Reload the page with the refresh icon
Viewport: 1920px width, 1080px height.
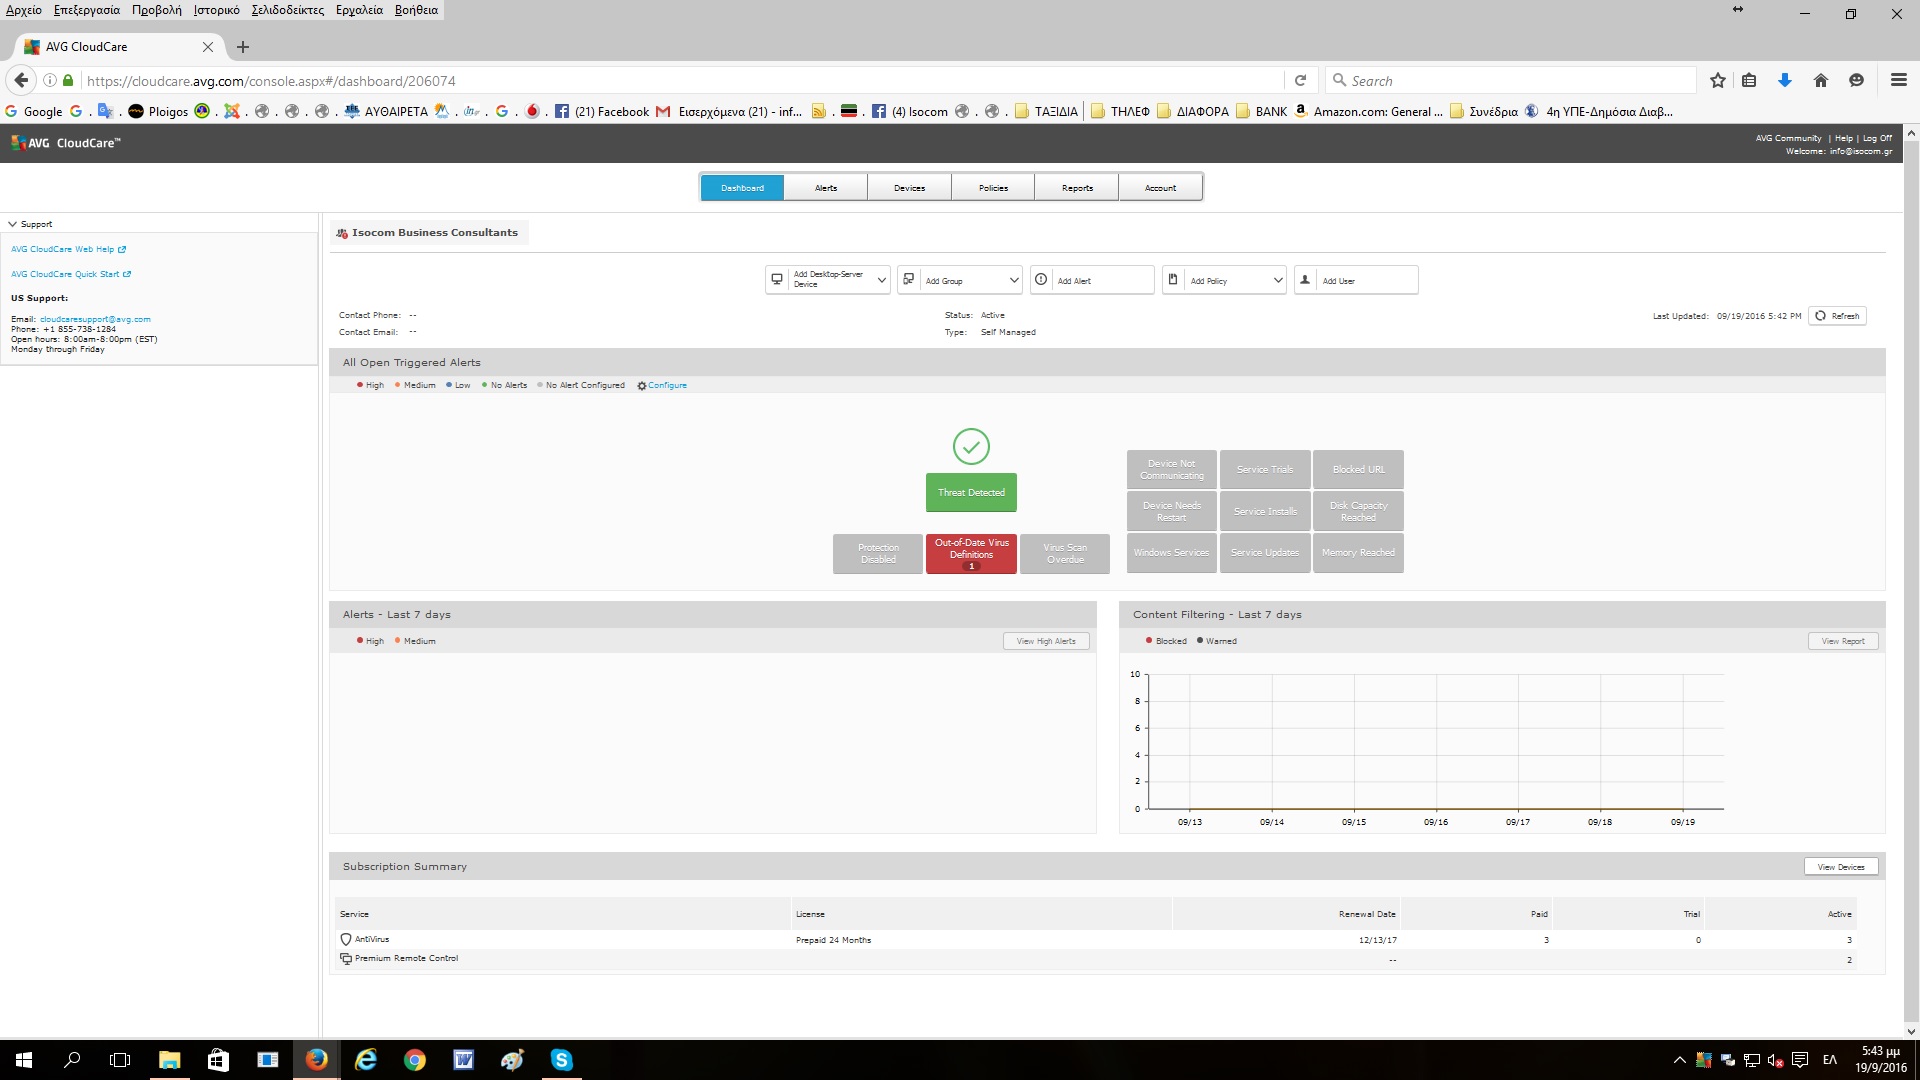(x=1300, y=81)
